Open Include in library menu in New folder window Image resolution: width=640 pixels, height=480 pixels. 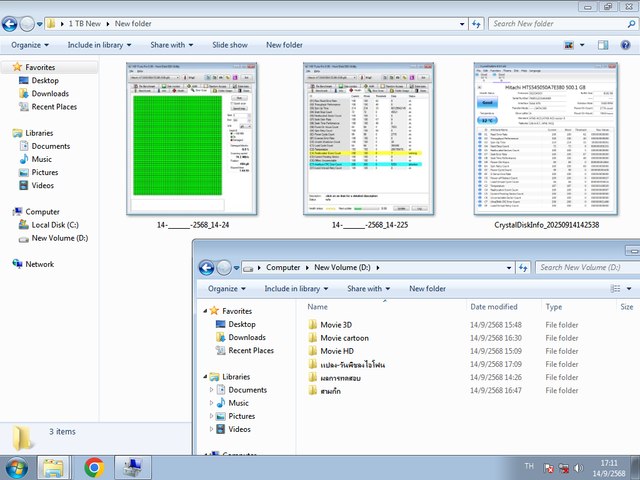coord(99,45)
